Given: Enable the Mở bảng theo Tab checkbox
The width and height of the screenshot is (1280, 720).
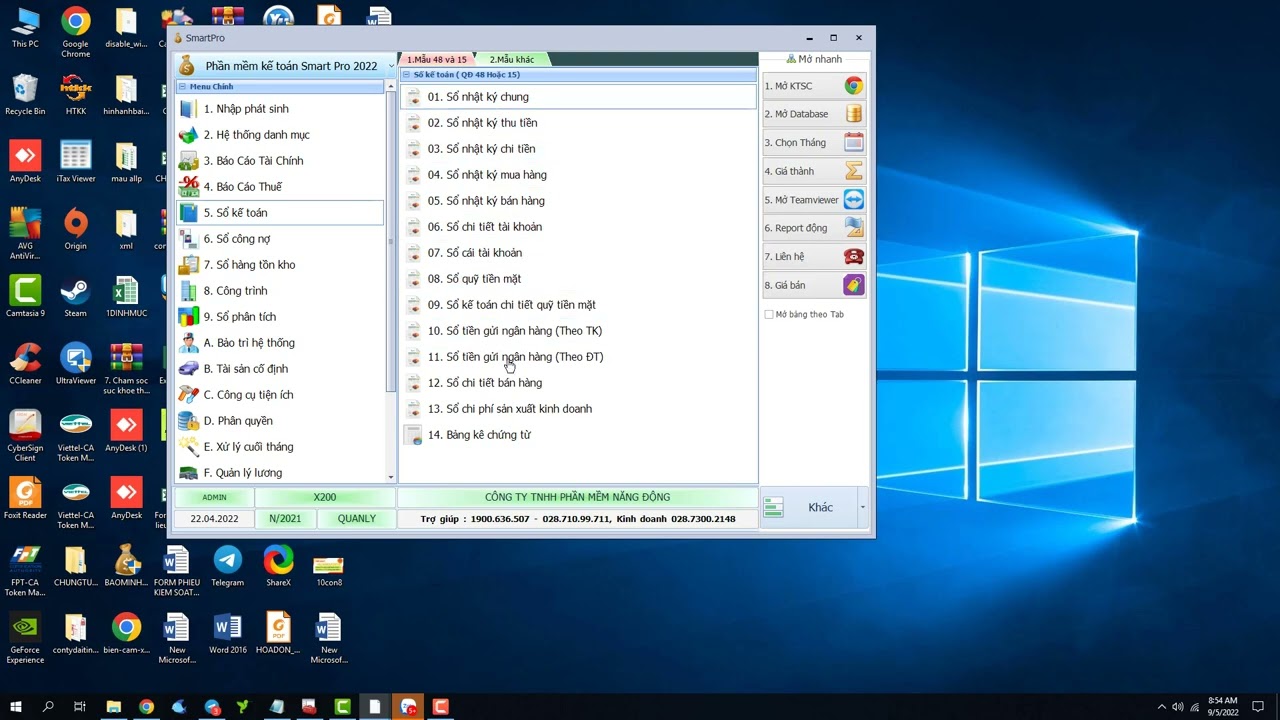Looking at the screenshot, I should [769, 314].
